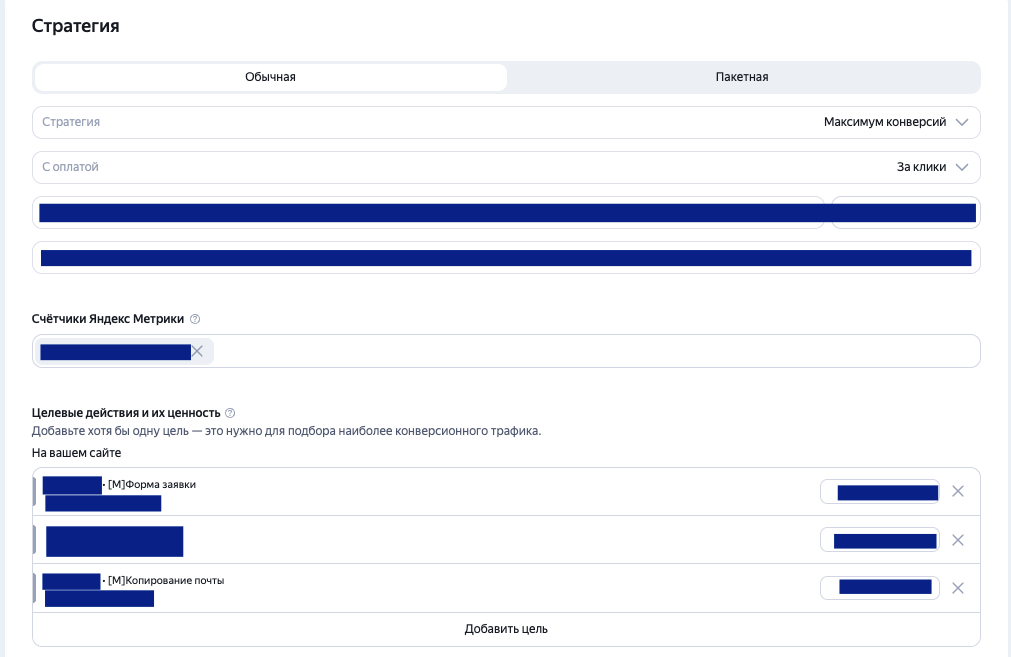Click the На вашем сайте label
This screenshot has width=1011, height=657.
click(76, 453)
